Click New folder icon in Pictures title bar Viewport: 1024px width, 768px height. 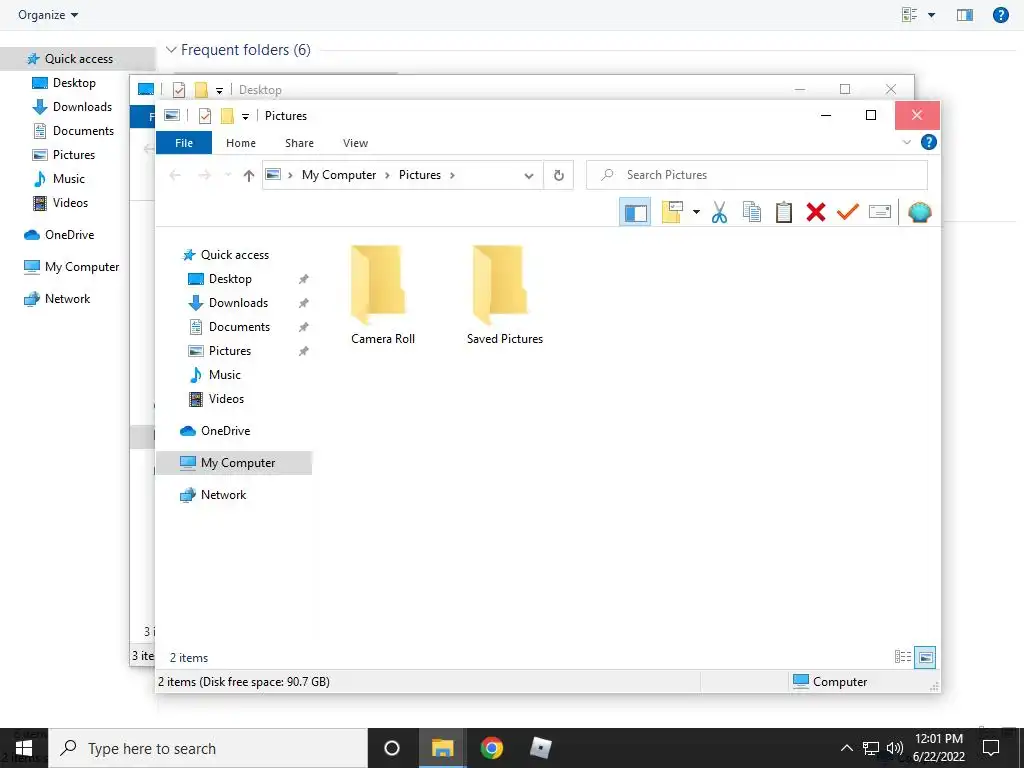[227, 116]
